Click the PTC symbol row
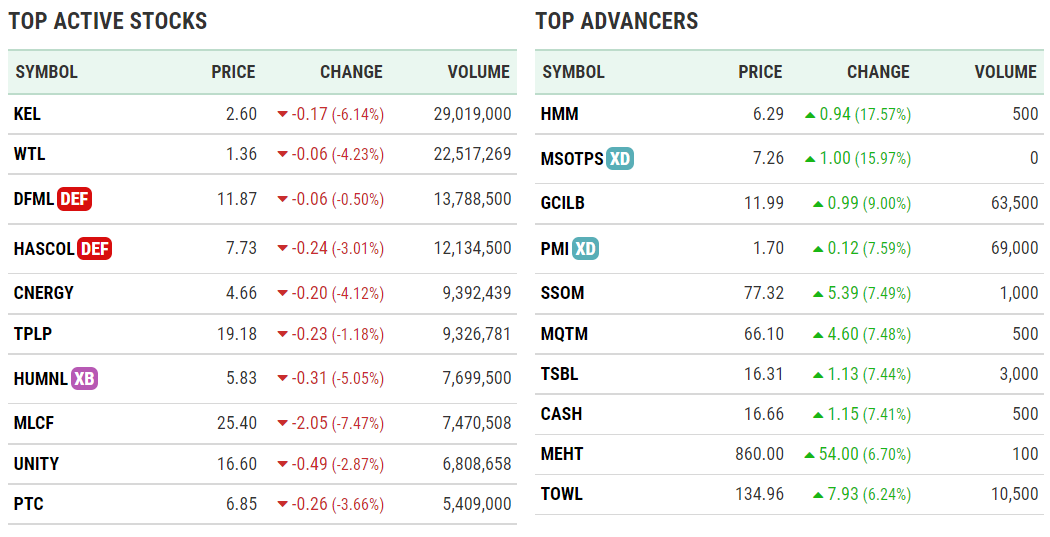 tap(28, 504)
